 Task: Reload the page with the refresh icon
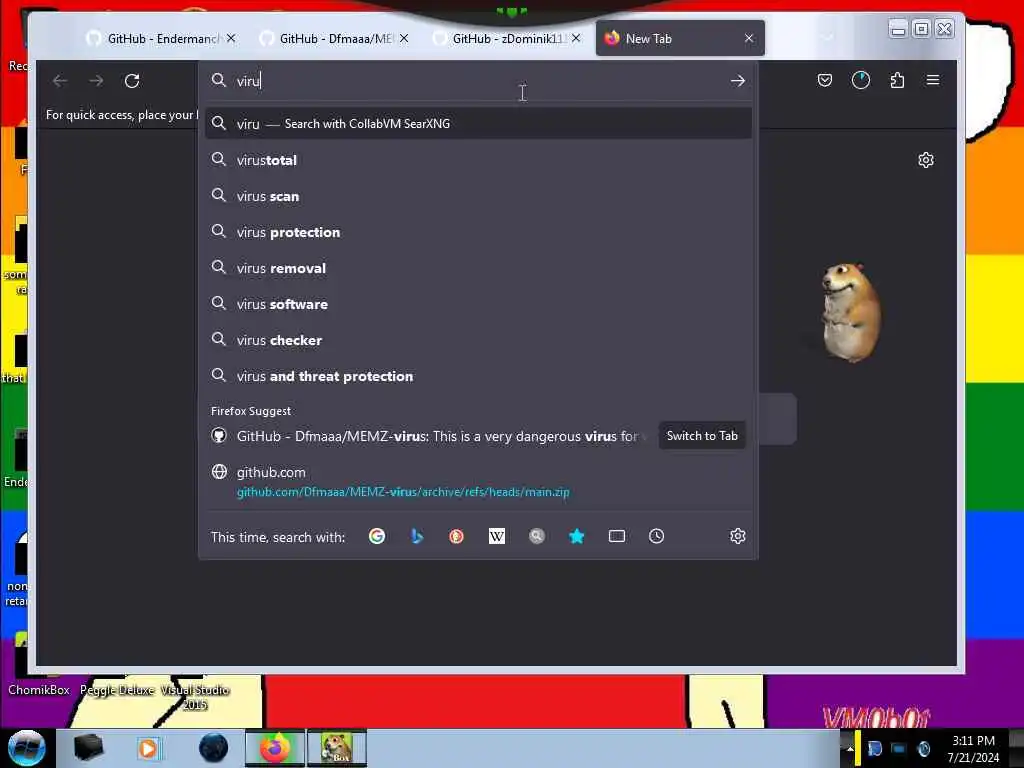tap(132, 81)
